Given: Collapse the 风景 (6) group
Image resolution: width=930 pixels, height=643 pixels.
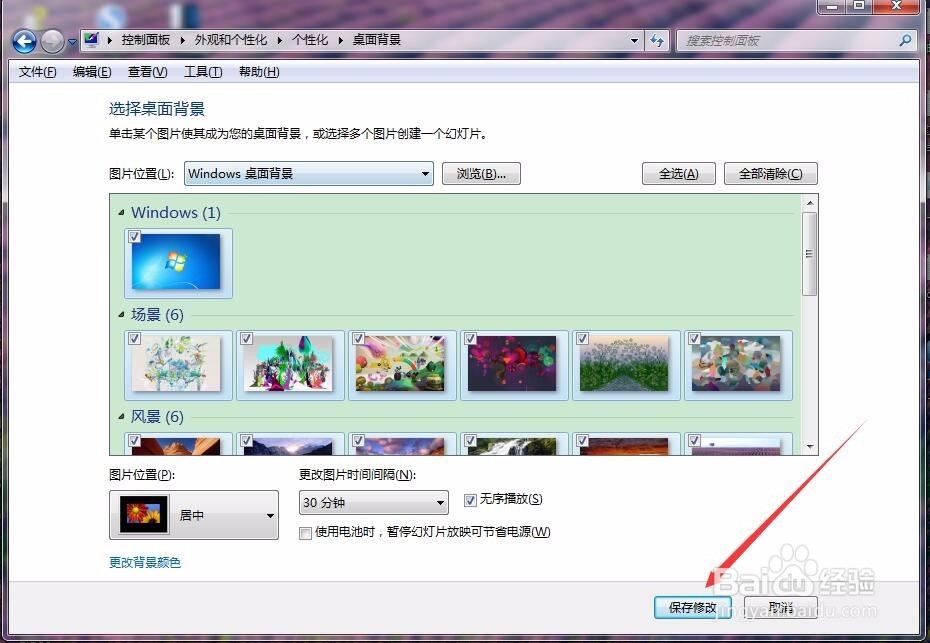Looking at the screenshot, I should (x=122, y=416).
